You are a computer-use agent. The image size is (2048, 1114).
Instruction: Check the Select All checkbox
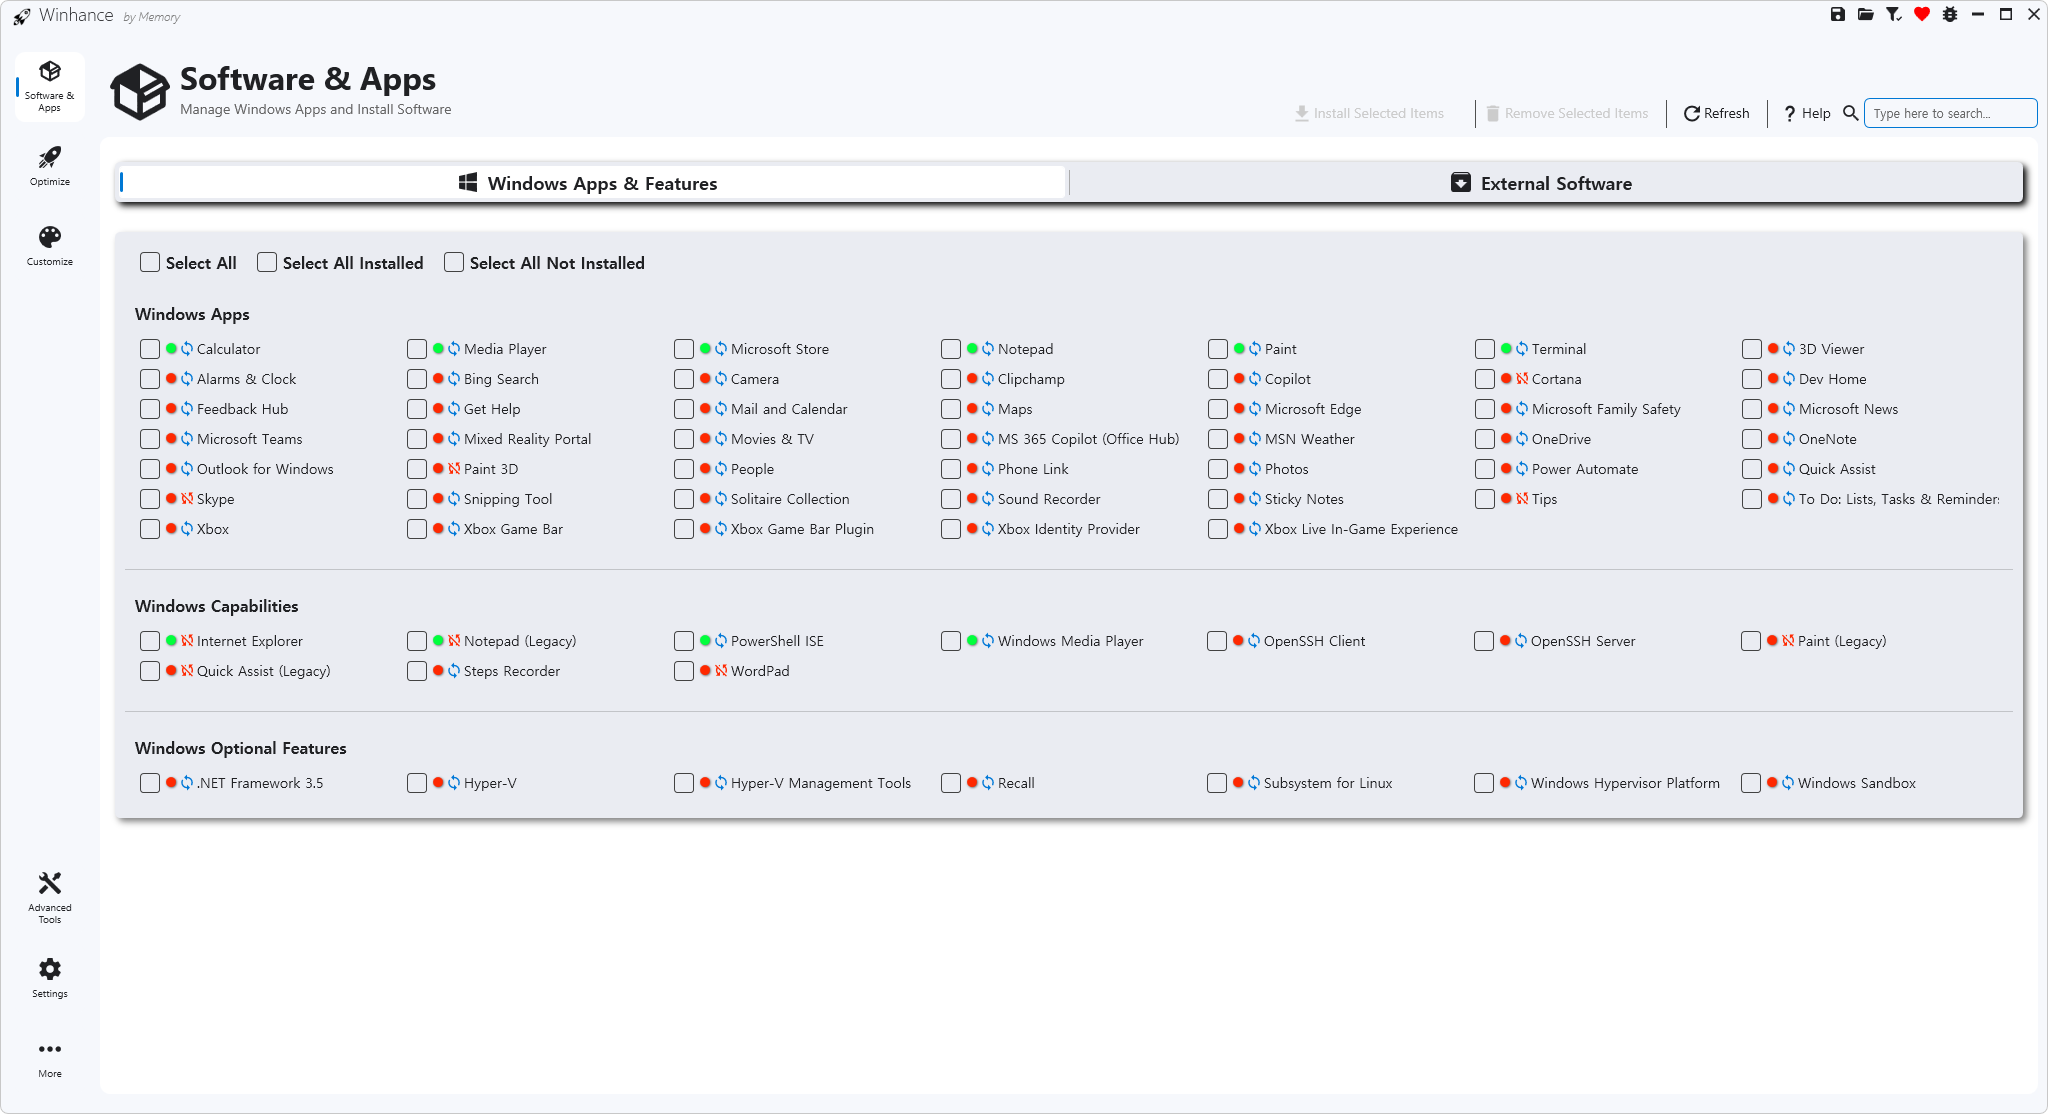150,262
